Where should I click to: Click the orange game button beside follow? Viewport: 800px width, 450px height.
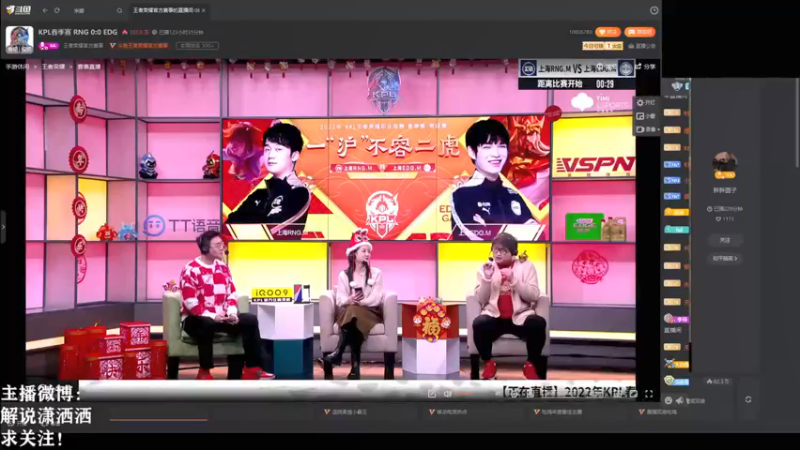pyautogui.click(x=640, y=32)
